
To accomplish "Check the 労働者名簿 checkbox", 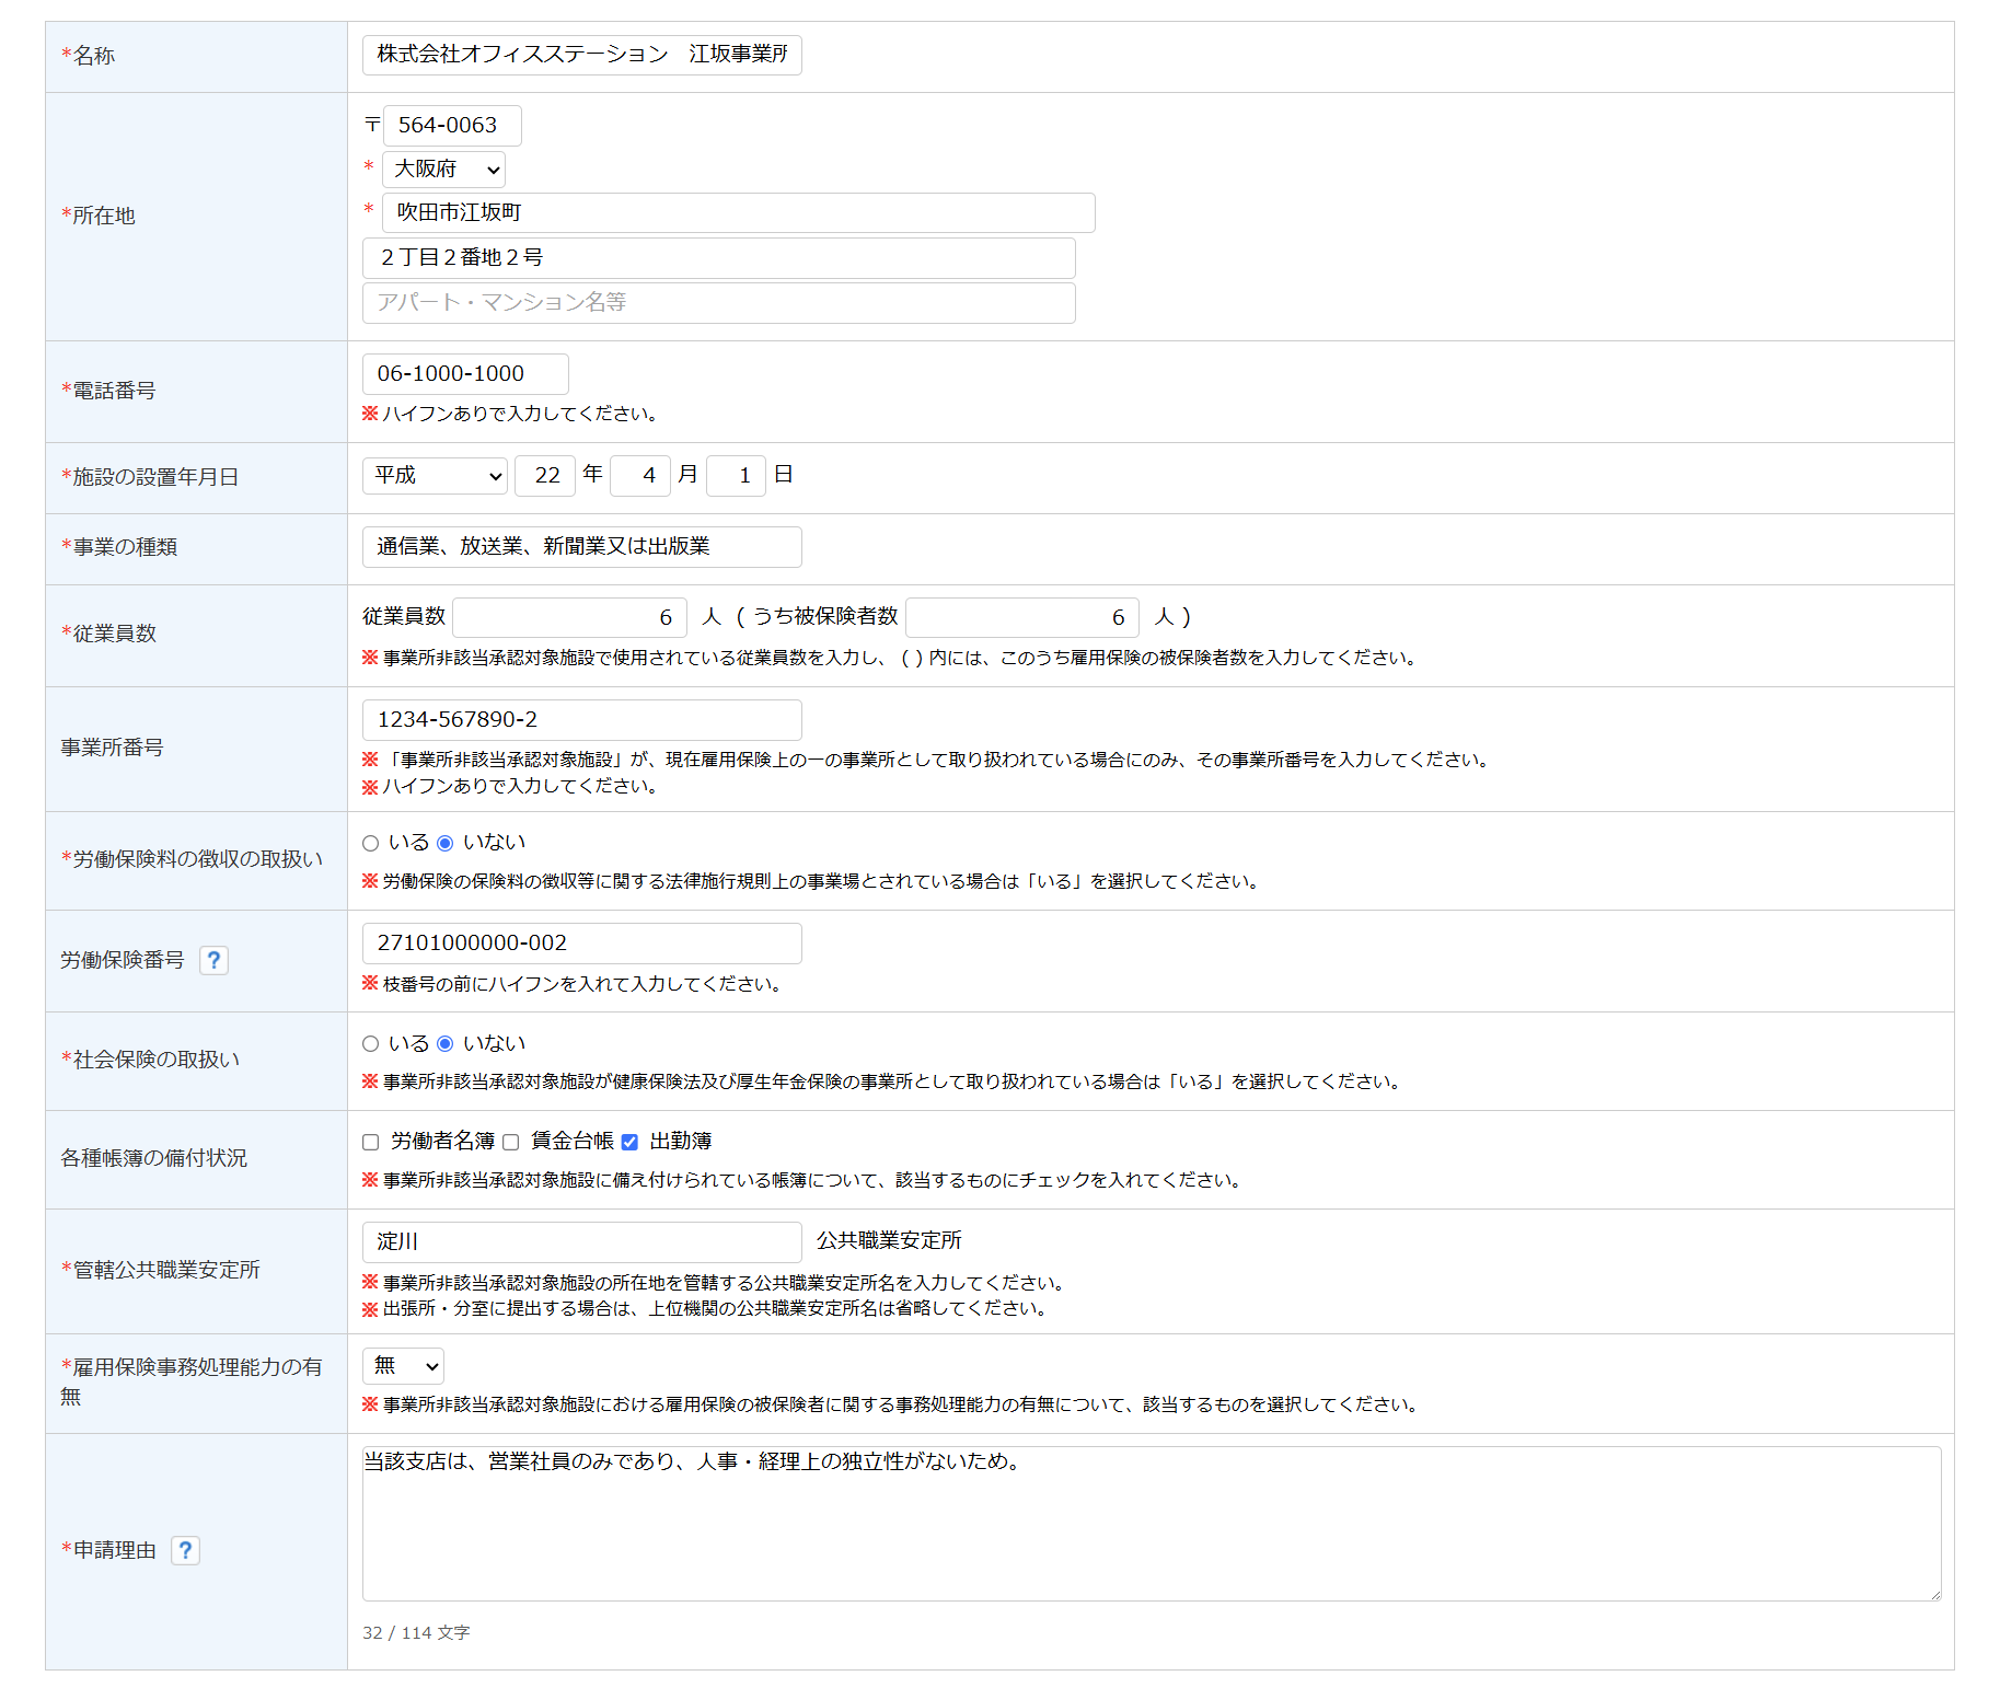I will (x=371, y=1142).
